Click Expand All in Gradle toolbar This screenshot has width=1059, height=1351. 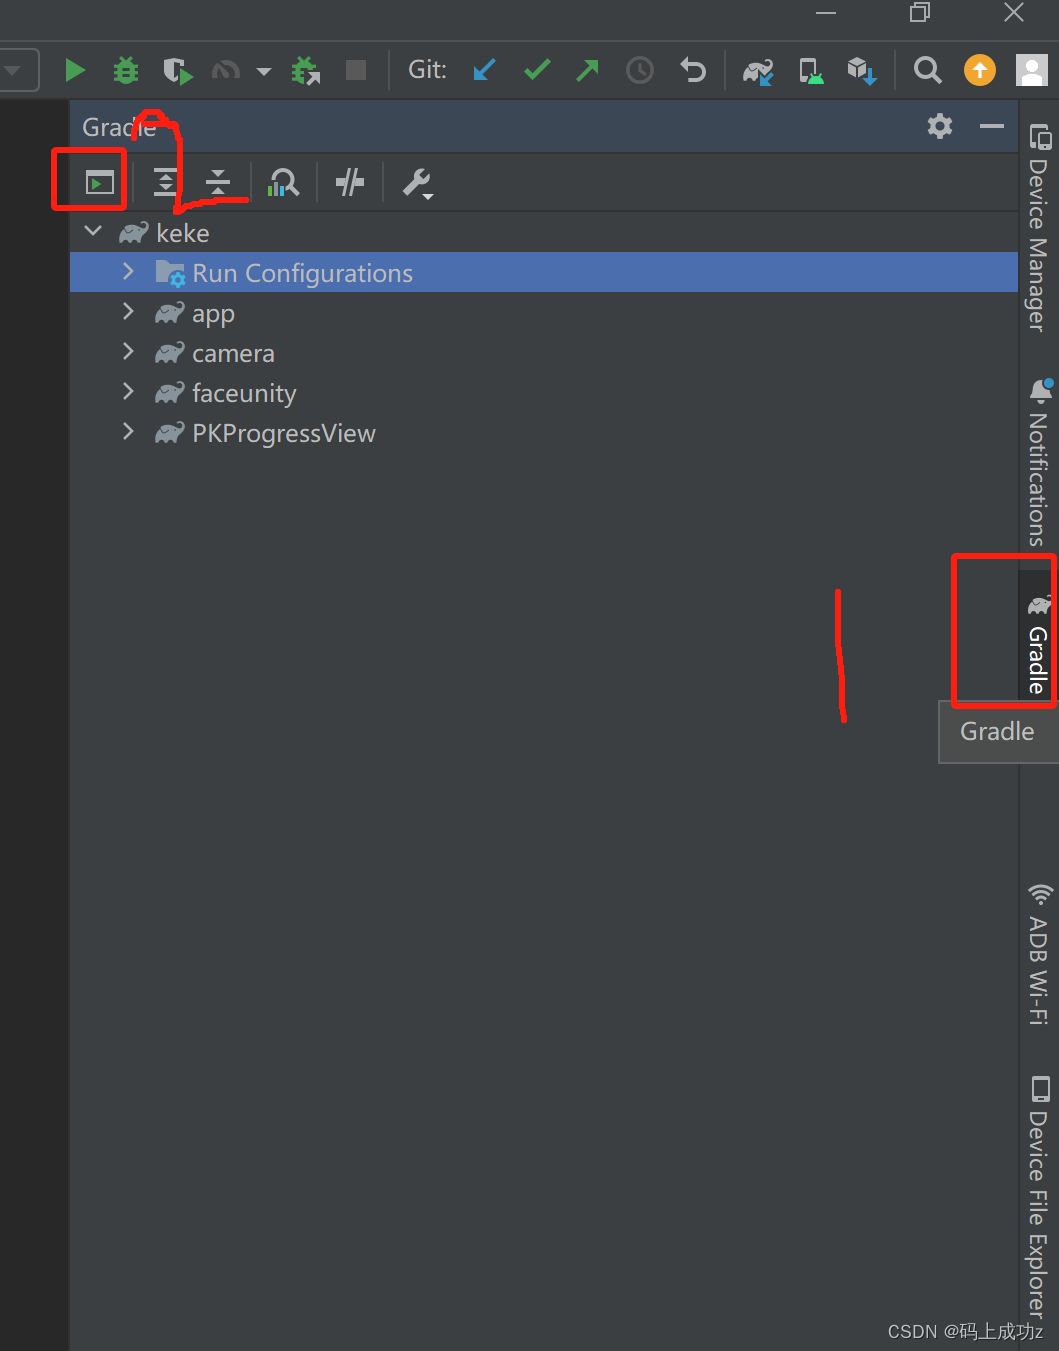click(165, 182)
